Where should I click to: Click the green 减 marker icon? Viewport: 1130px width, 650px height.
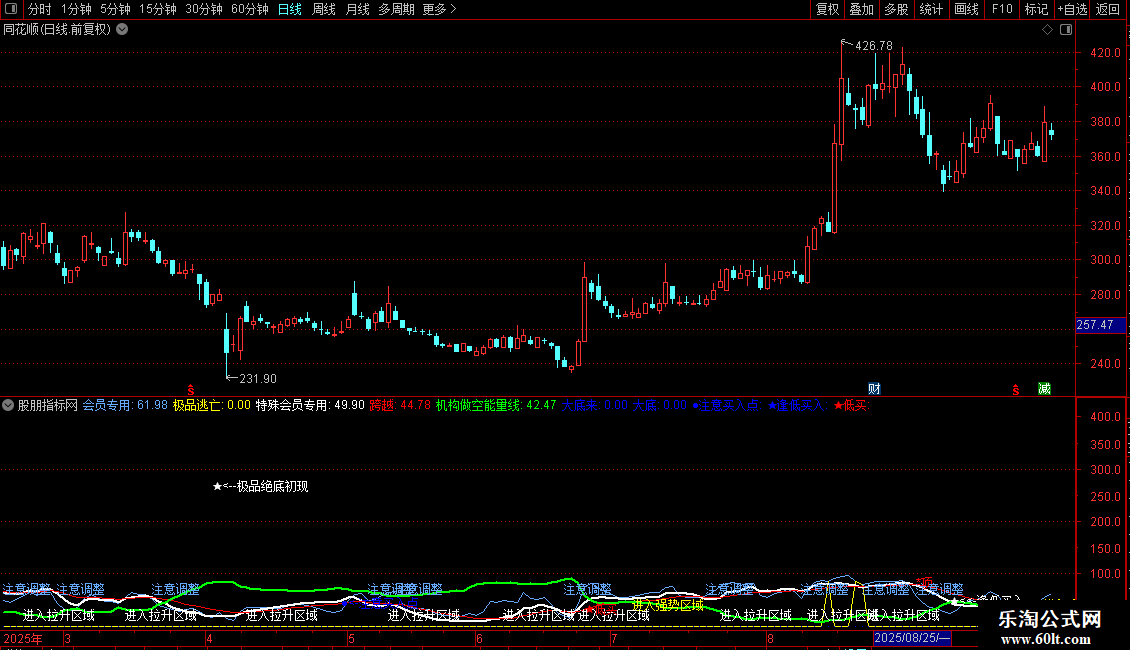point(1044,389)
